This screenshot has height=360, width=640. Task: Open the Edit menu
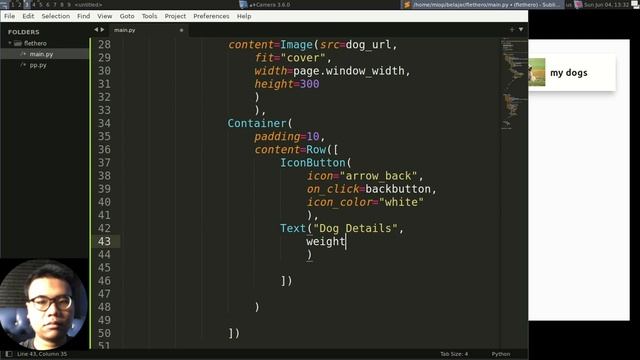pyautogui.click(x=28, y=16)
